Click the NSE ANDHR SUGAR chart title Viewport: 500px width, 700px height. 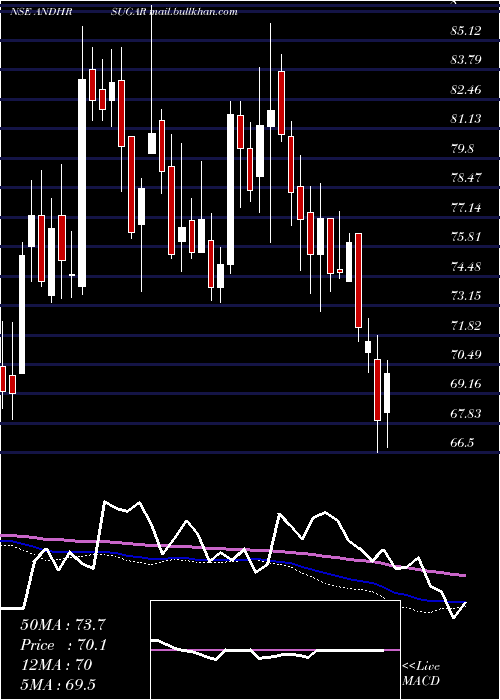78,12
